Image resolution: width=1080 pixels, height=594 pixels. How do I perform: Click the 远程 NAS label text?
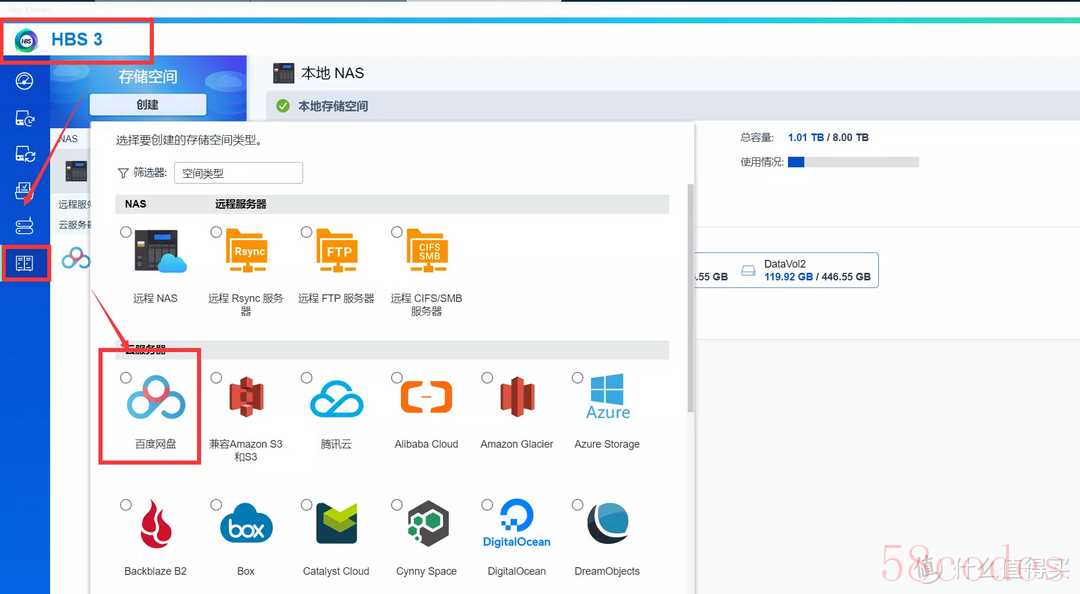[155, 298]
